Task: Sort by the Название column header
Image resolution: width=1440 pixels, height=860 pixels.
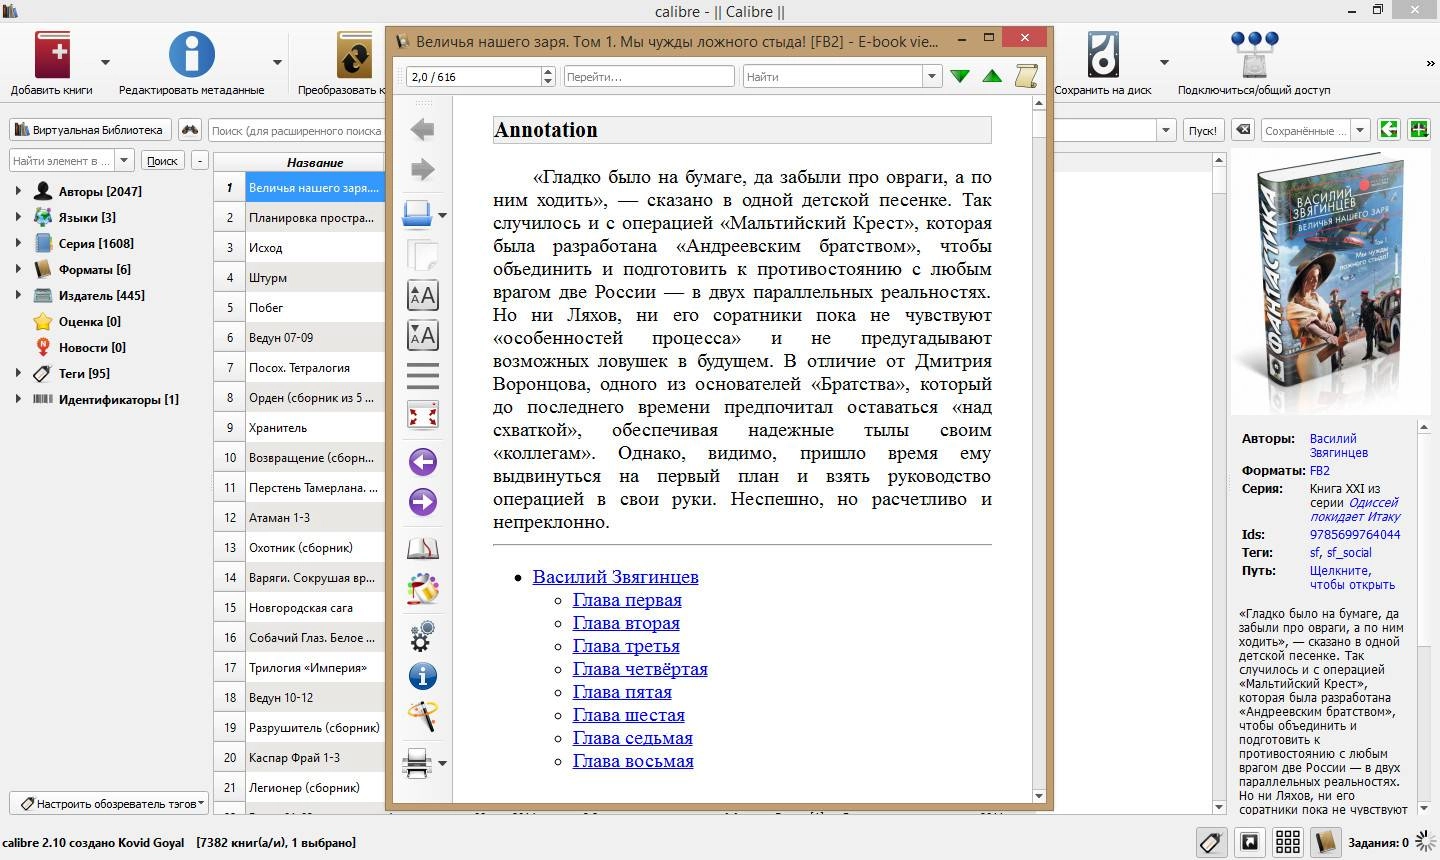Action: (315, 162)
